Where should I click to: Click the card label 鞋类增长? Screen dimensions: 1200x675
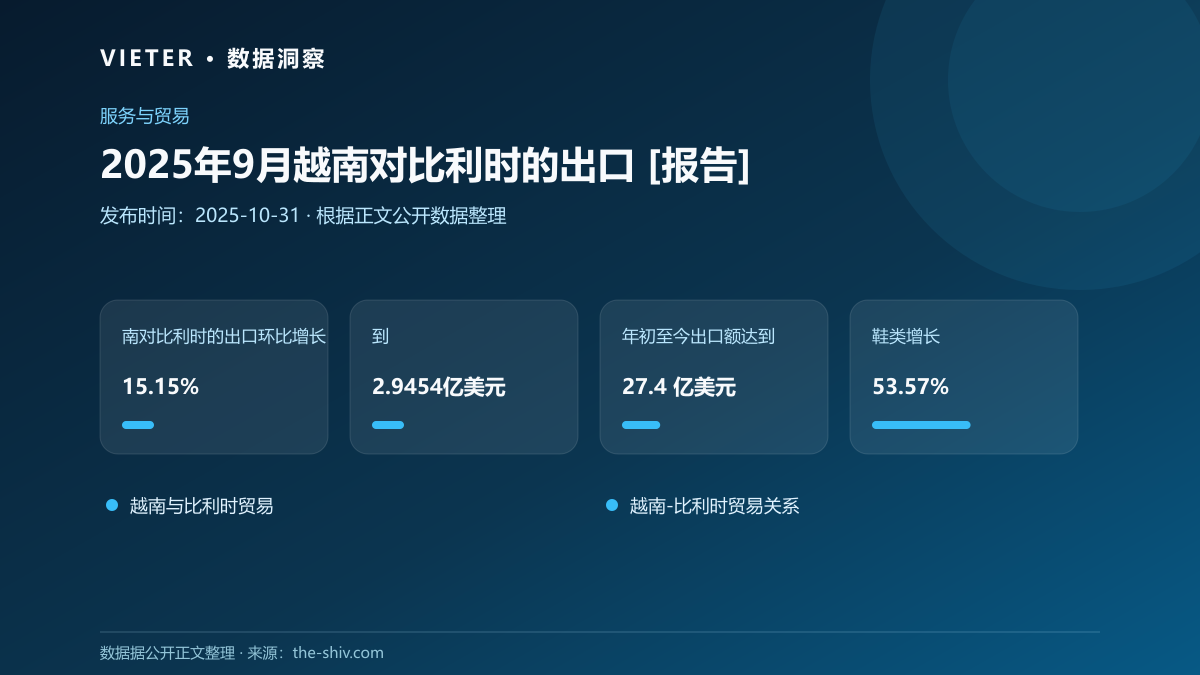coord(906,336)
